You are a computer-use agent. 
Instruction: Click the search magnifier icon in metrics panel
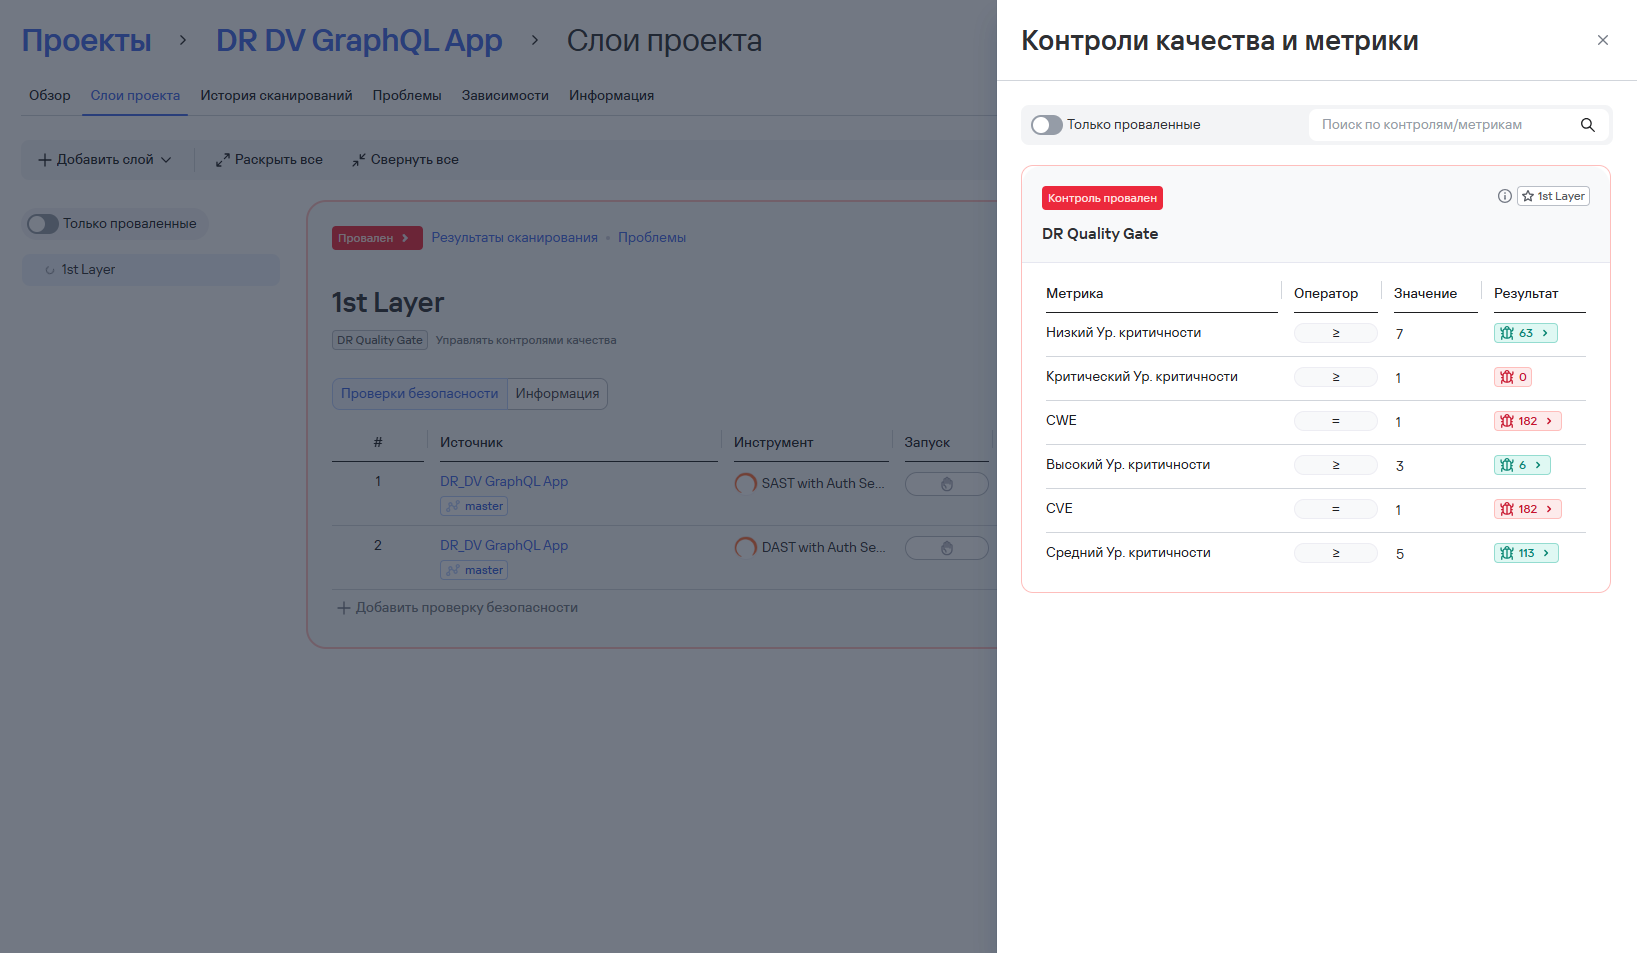pos(1587,125)
